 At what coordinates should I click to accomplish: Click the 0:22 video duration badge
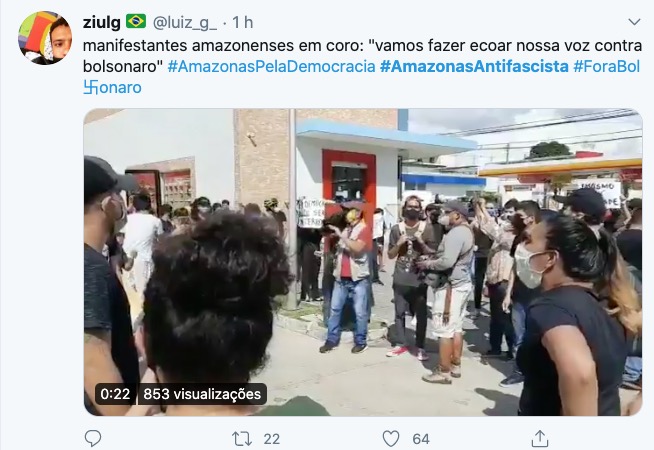(115, 394)
